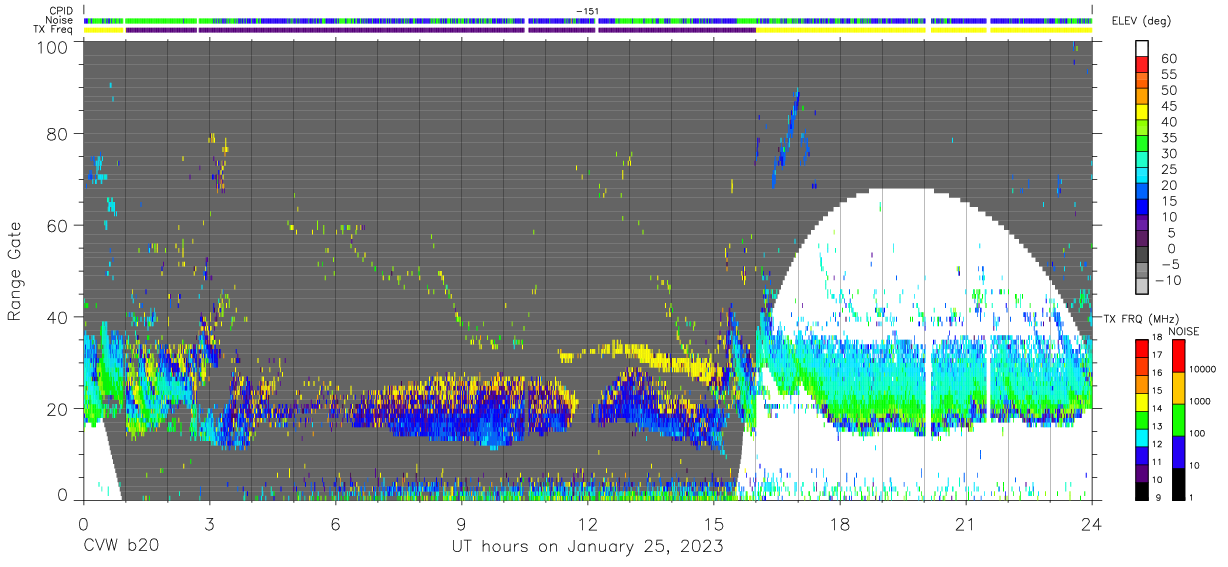Click the Range Gate axis title
Screen dimensions: 1228x567
(x=15, y=272)
